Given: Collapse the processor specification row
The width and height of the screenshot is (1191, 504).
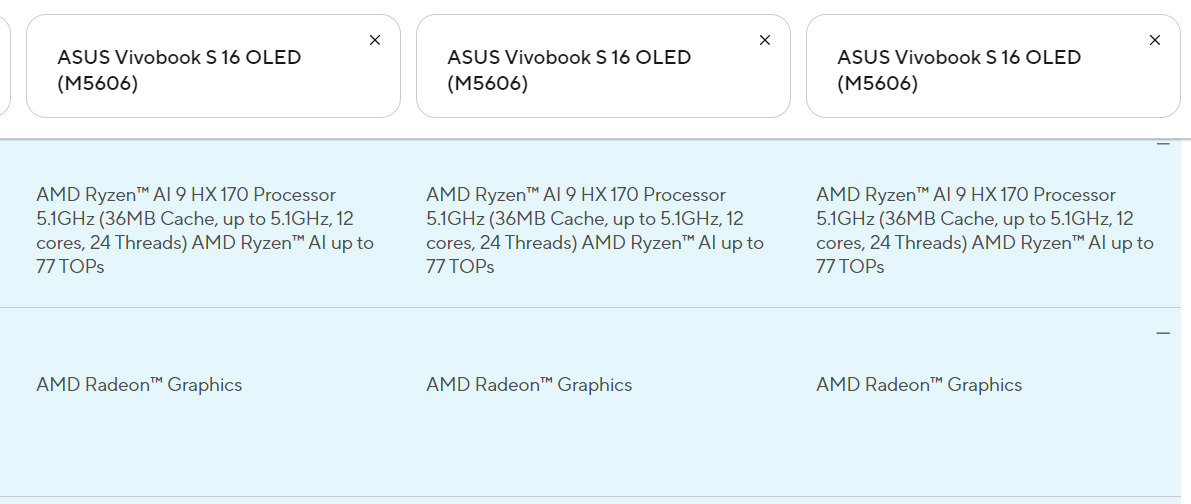Looking at the screenshot, I should click(1163, 144).
